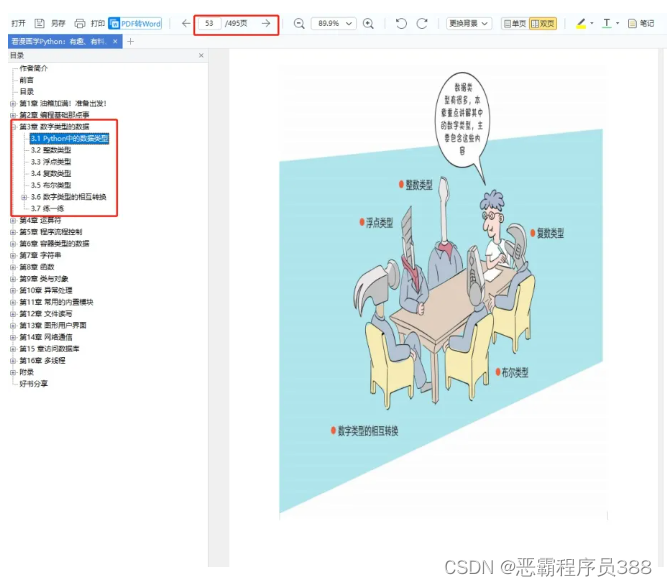
Task: Select 3.2 整数类型 entry
Action: pyautogui.click(x=51, y=150)
